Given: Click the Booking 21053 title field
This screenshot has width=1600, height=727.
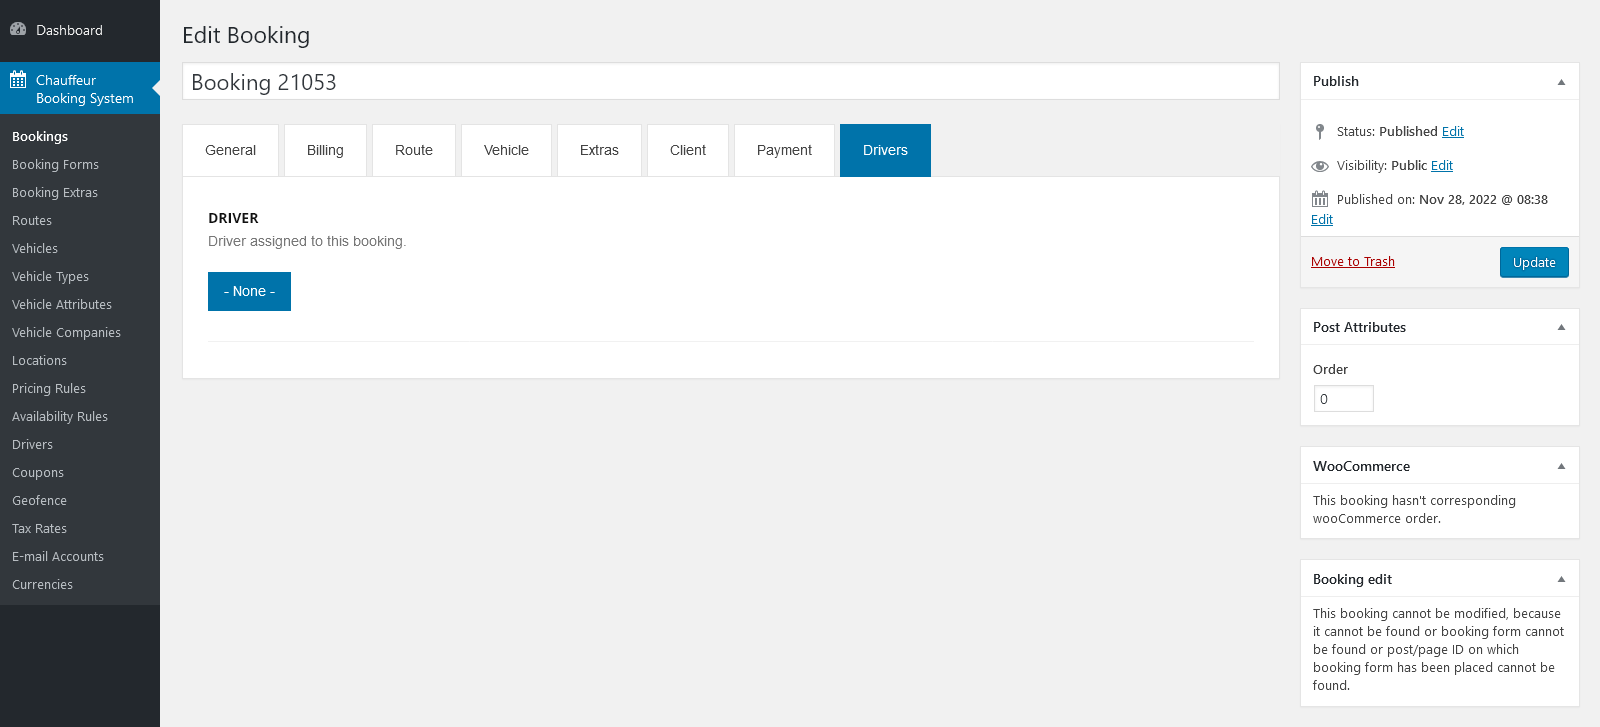Looking at the screenshot, I should (x=730, y=82).
